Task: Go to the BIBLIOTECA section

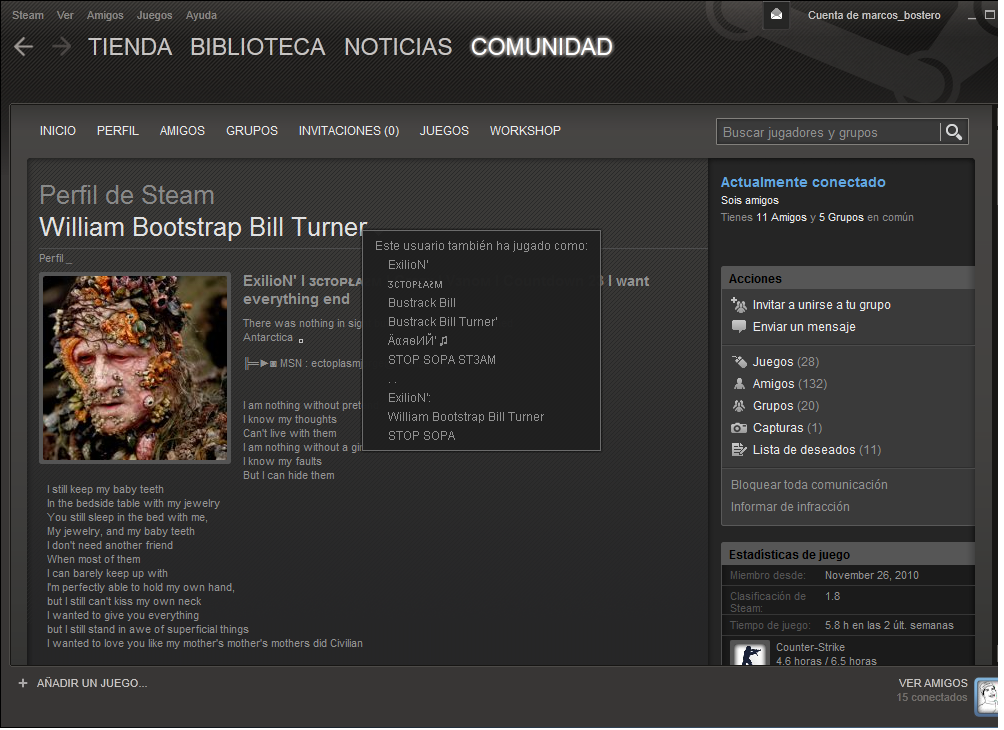Action: [257, 47]
